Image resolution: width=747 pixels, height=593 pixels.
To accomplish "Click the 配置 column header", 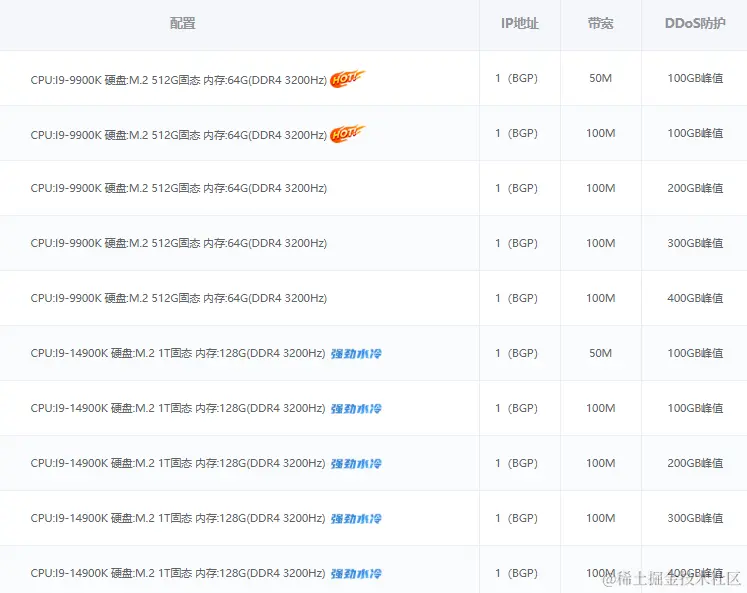I will point(182,23).
